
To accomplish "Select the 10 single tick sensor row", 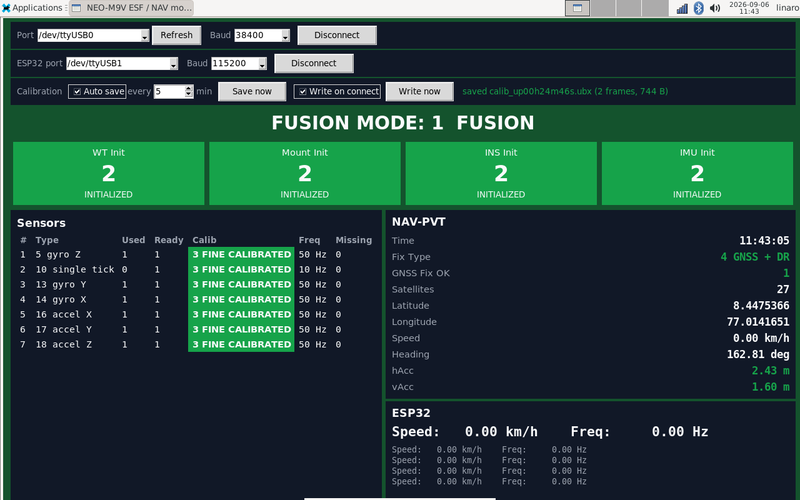I will [196, 269].
